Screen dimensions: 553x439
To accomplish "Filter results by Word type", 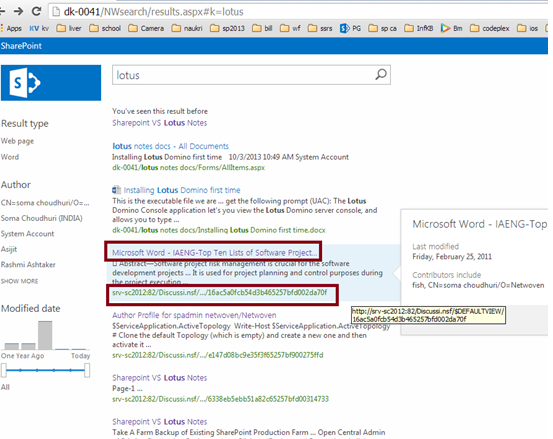I will (10, 157).
